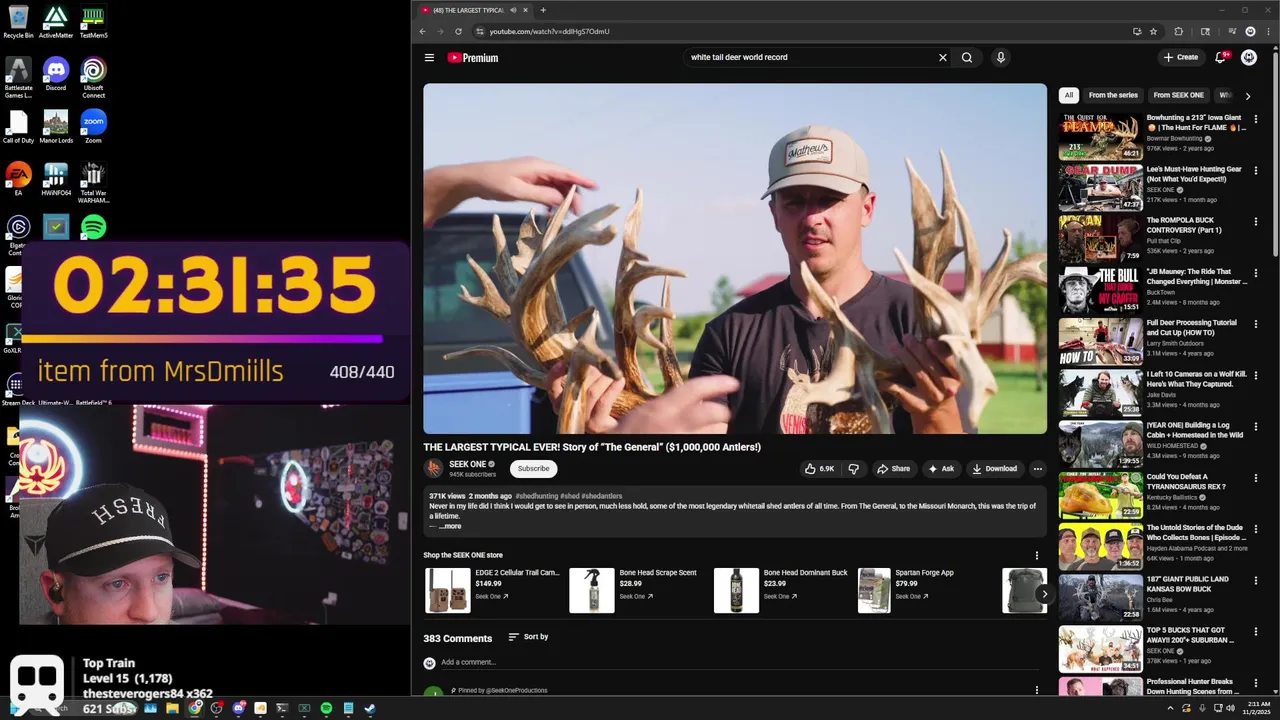Open menu for Full Deer Processing Tutorial video
Image resolution: width=1280 pixels, height=720 pixels.
1256,324
